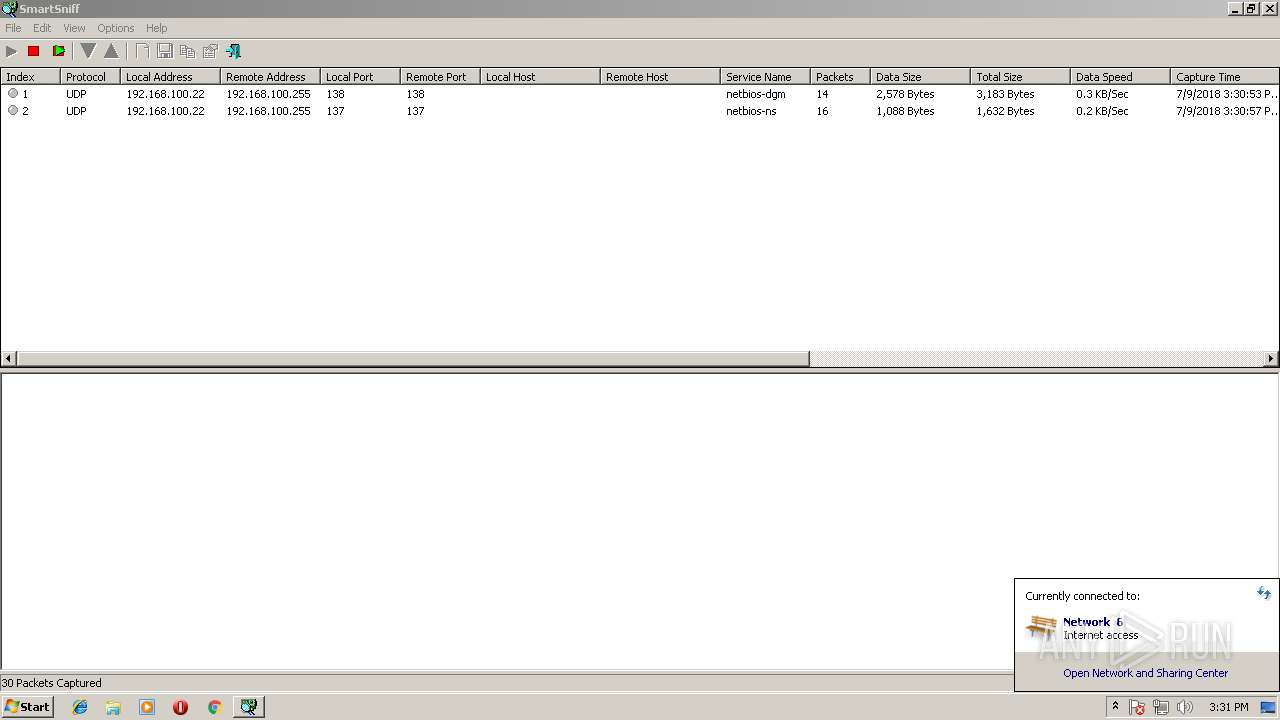Image resolution: width=1280 pixels, height=720 pixels.
Task: Open the Edit menu
Action: click(x=42, y=28)
